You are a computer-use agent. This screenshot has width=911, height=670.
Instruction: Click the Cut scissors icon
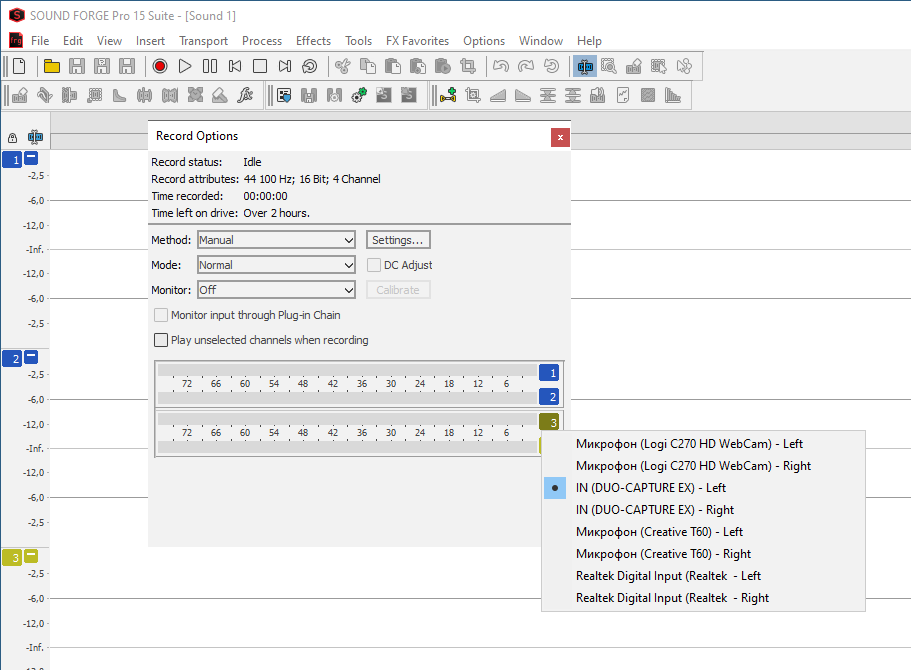(343, 66)
